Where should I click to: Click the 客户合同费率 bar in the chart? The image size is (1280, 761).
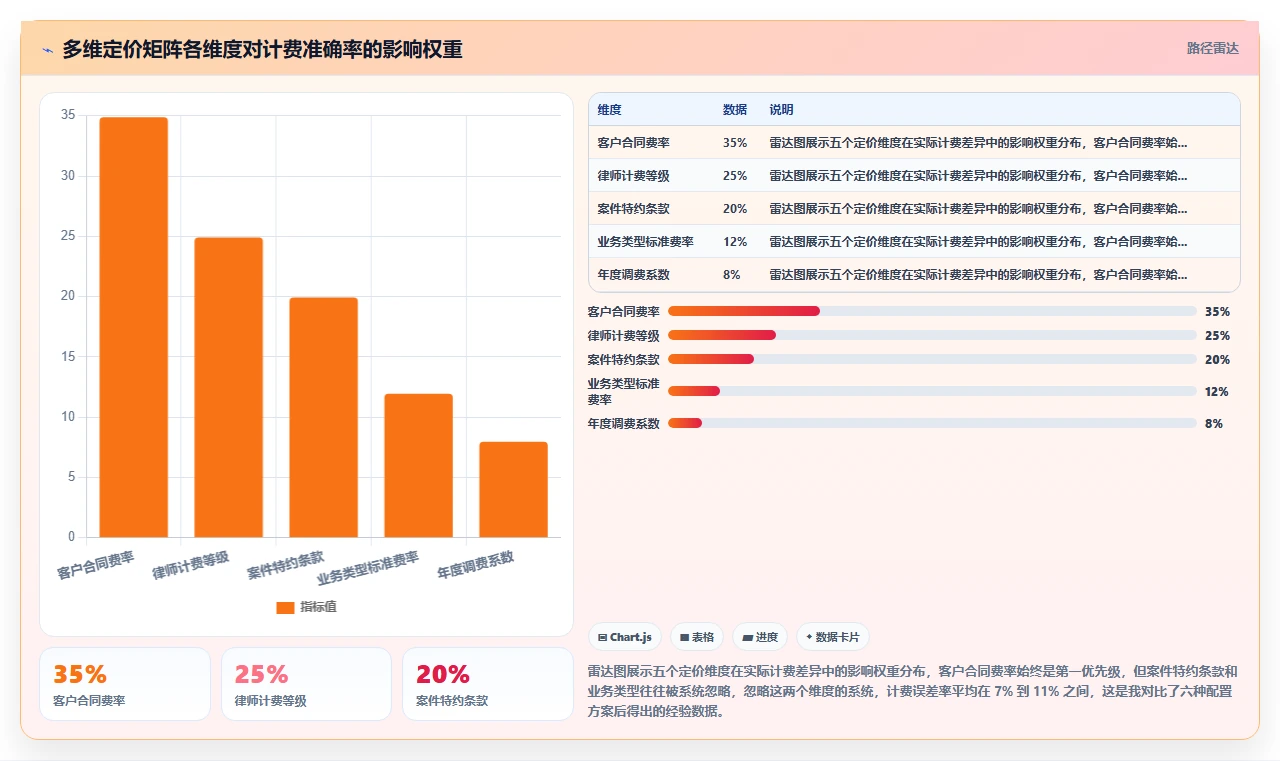(134, 327)
